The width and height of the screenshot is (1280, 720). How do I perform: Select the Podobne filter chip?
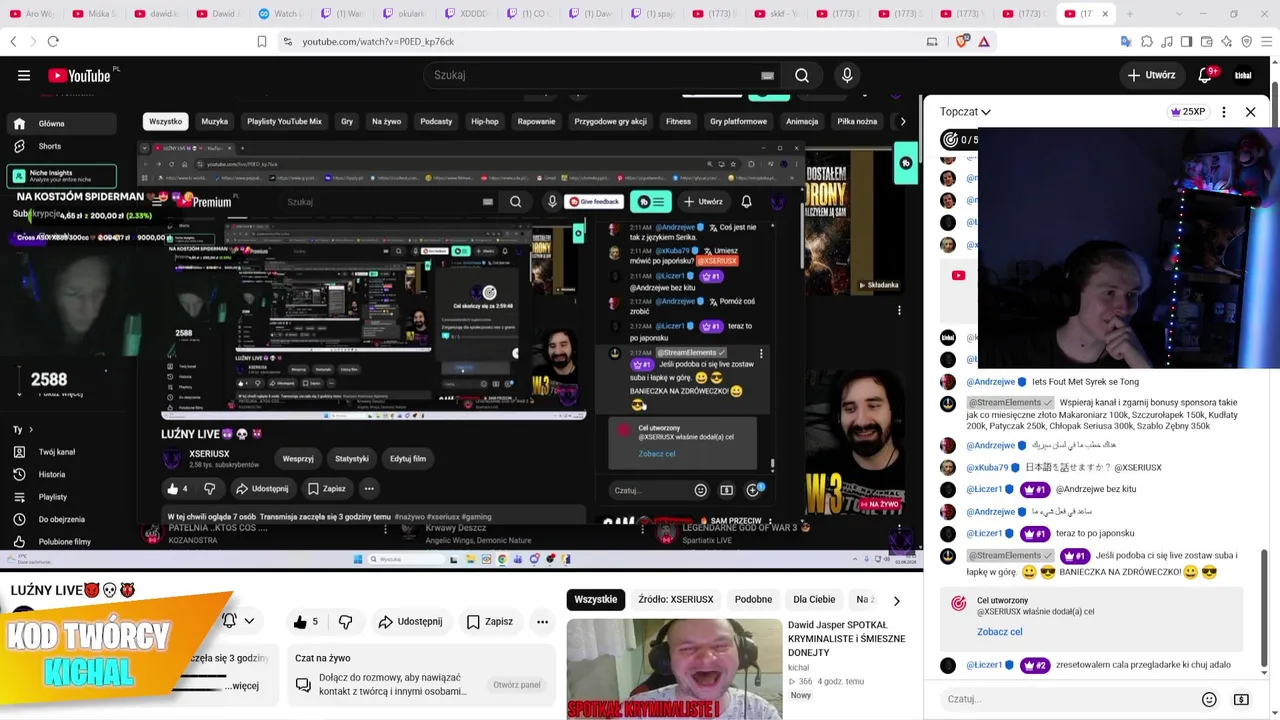coord(753,600)
